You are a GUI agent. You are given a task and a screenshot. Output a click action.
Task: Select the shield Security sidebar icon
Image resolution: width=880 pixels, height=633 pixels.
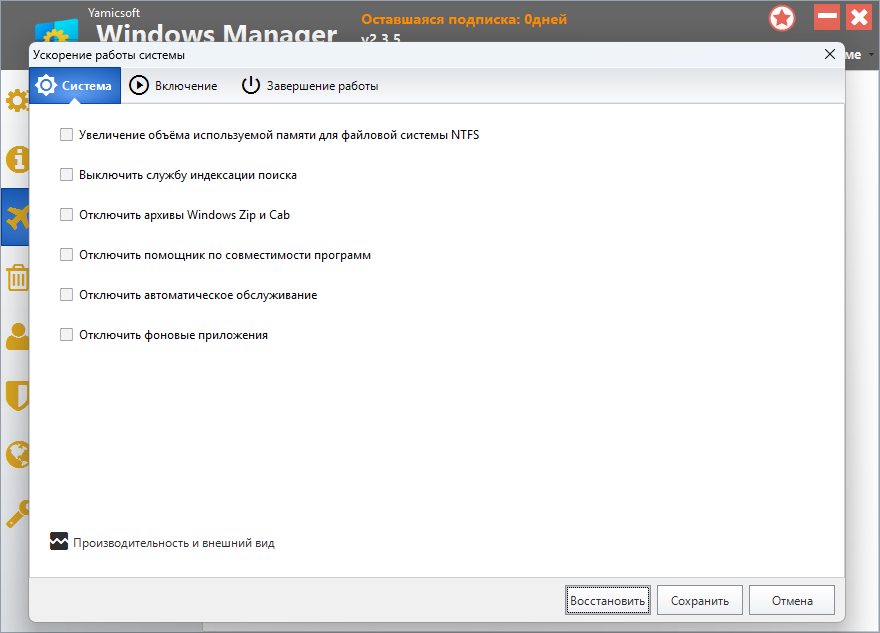tap(15, 396)
